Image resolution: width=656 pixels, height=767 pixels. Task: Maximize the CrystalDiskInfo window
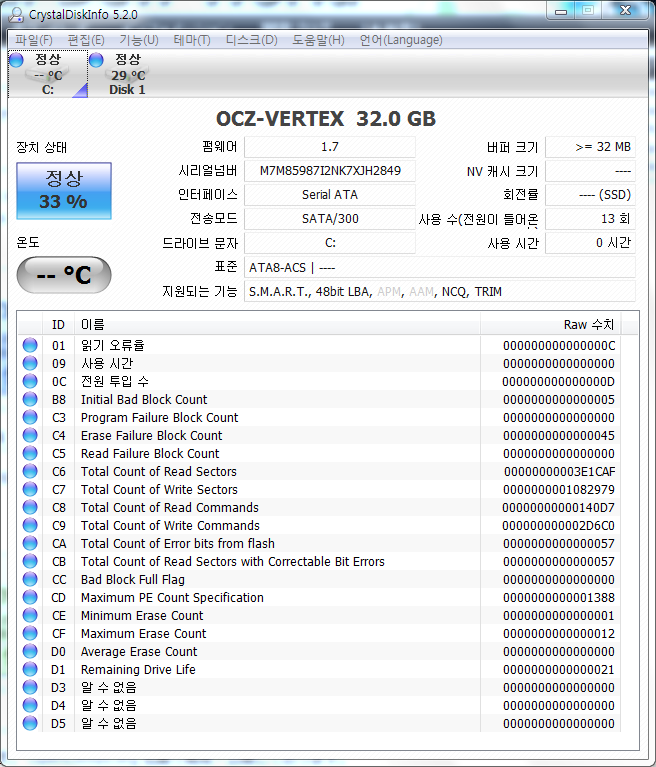(x=588, y=10)
